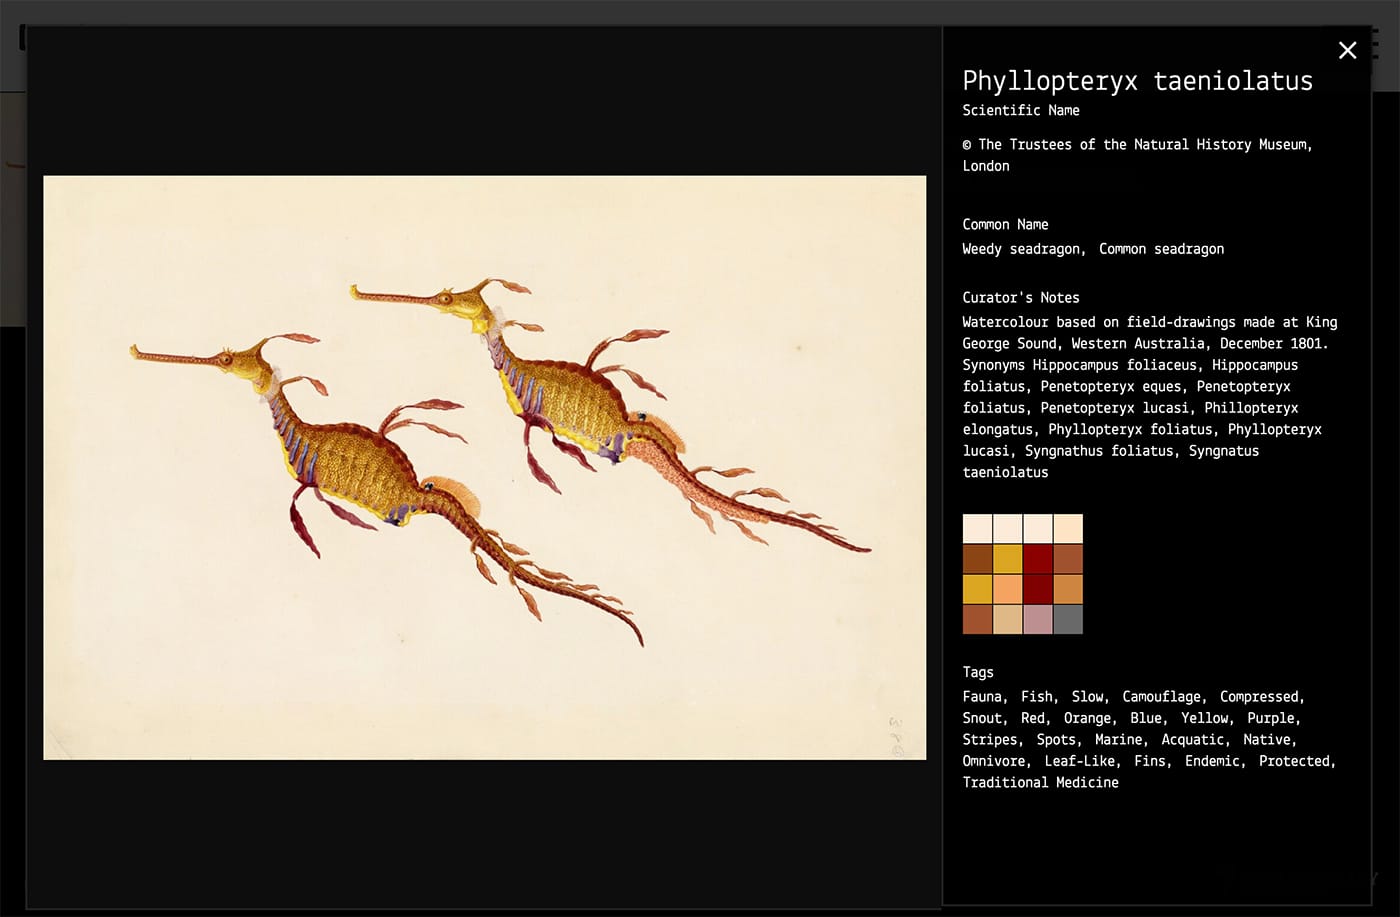Image resolution: width=1400 pixels, height=917 pixels.
Task: Click the seadragon watercolour illustration
Action: pyautogui.click(x=484, y=467)
